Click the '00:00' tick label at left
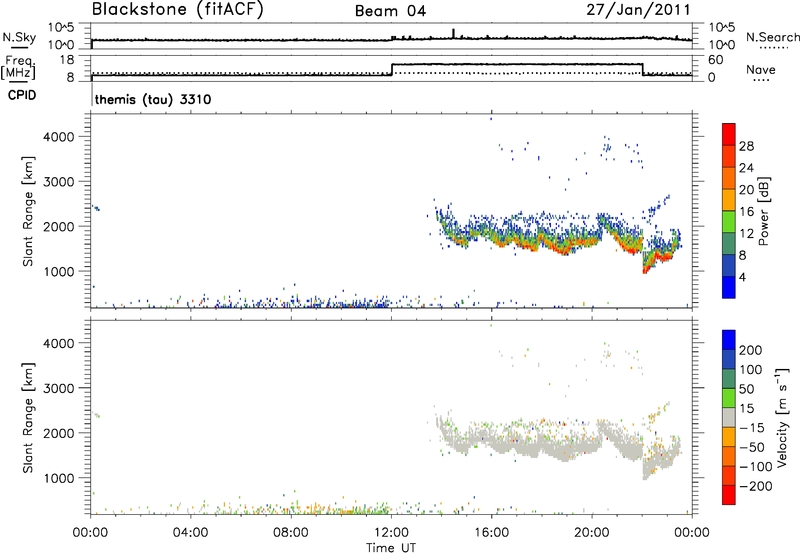 tap(90, 533)
